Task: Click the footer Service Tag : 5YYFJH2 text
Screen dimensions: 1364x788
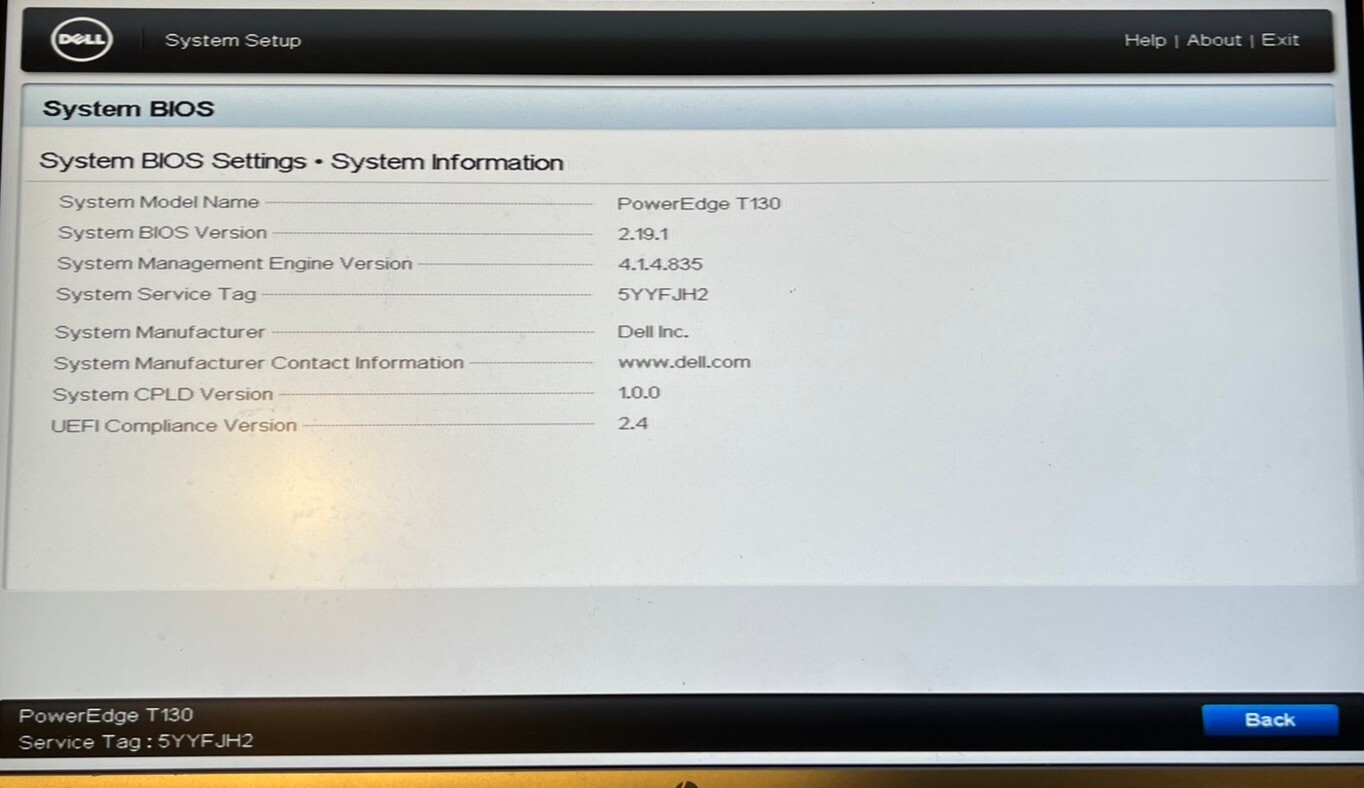Action: coord(136,742)
